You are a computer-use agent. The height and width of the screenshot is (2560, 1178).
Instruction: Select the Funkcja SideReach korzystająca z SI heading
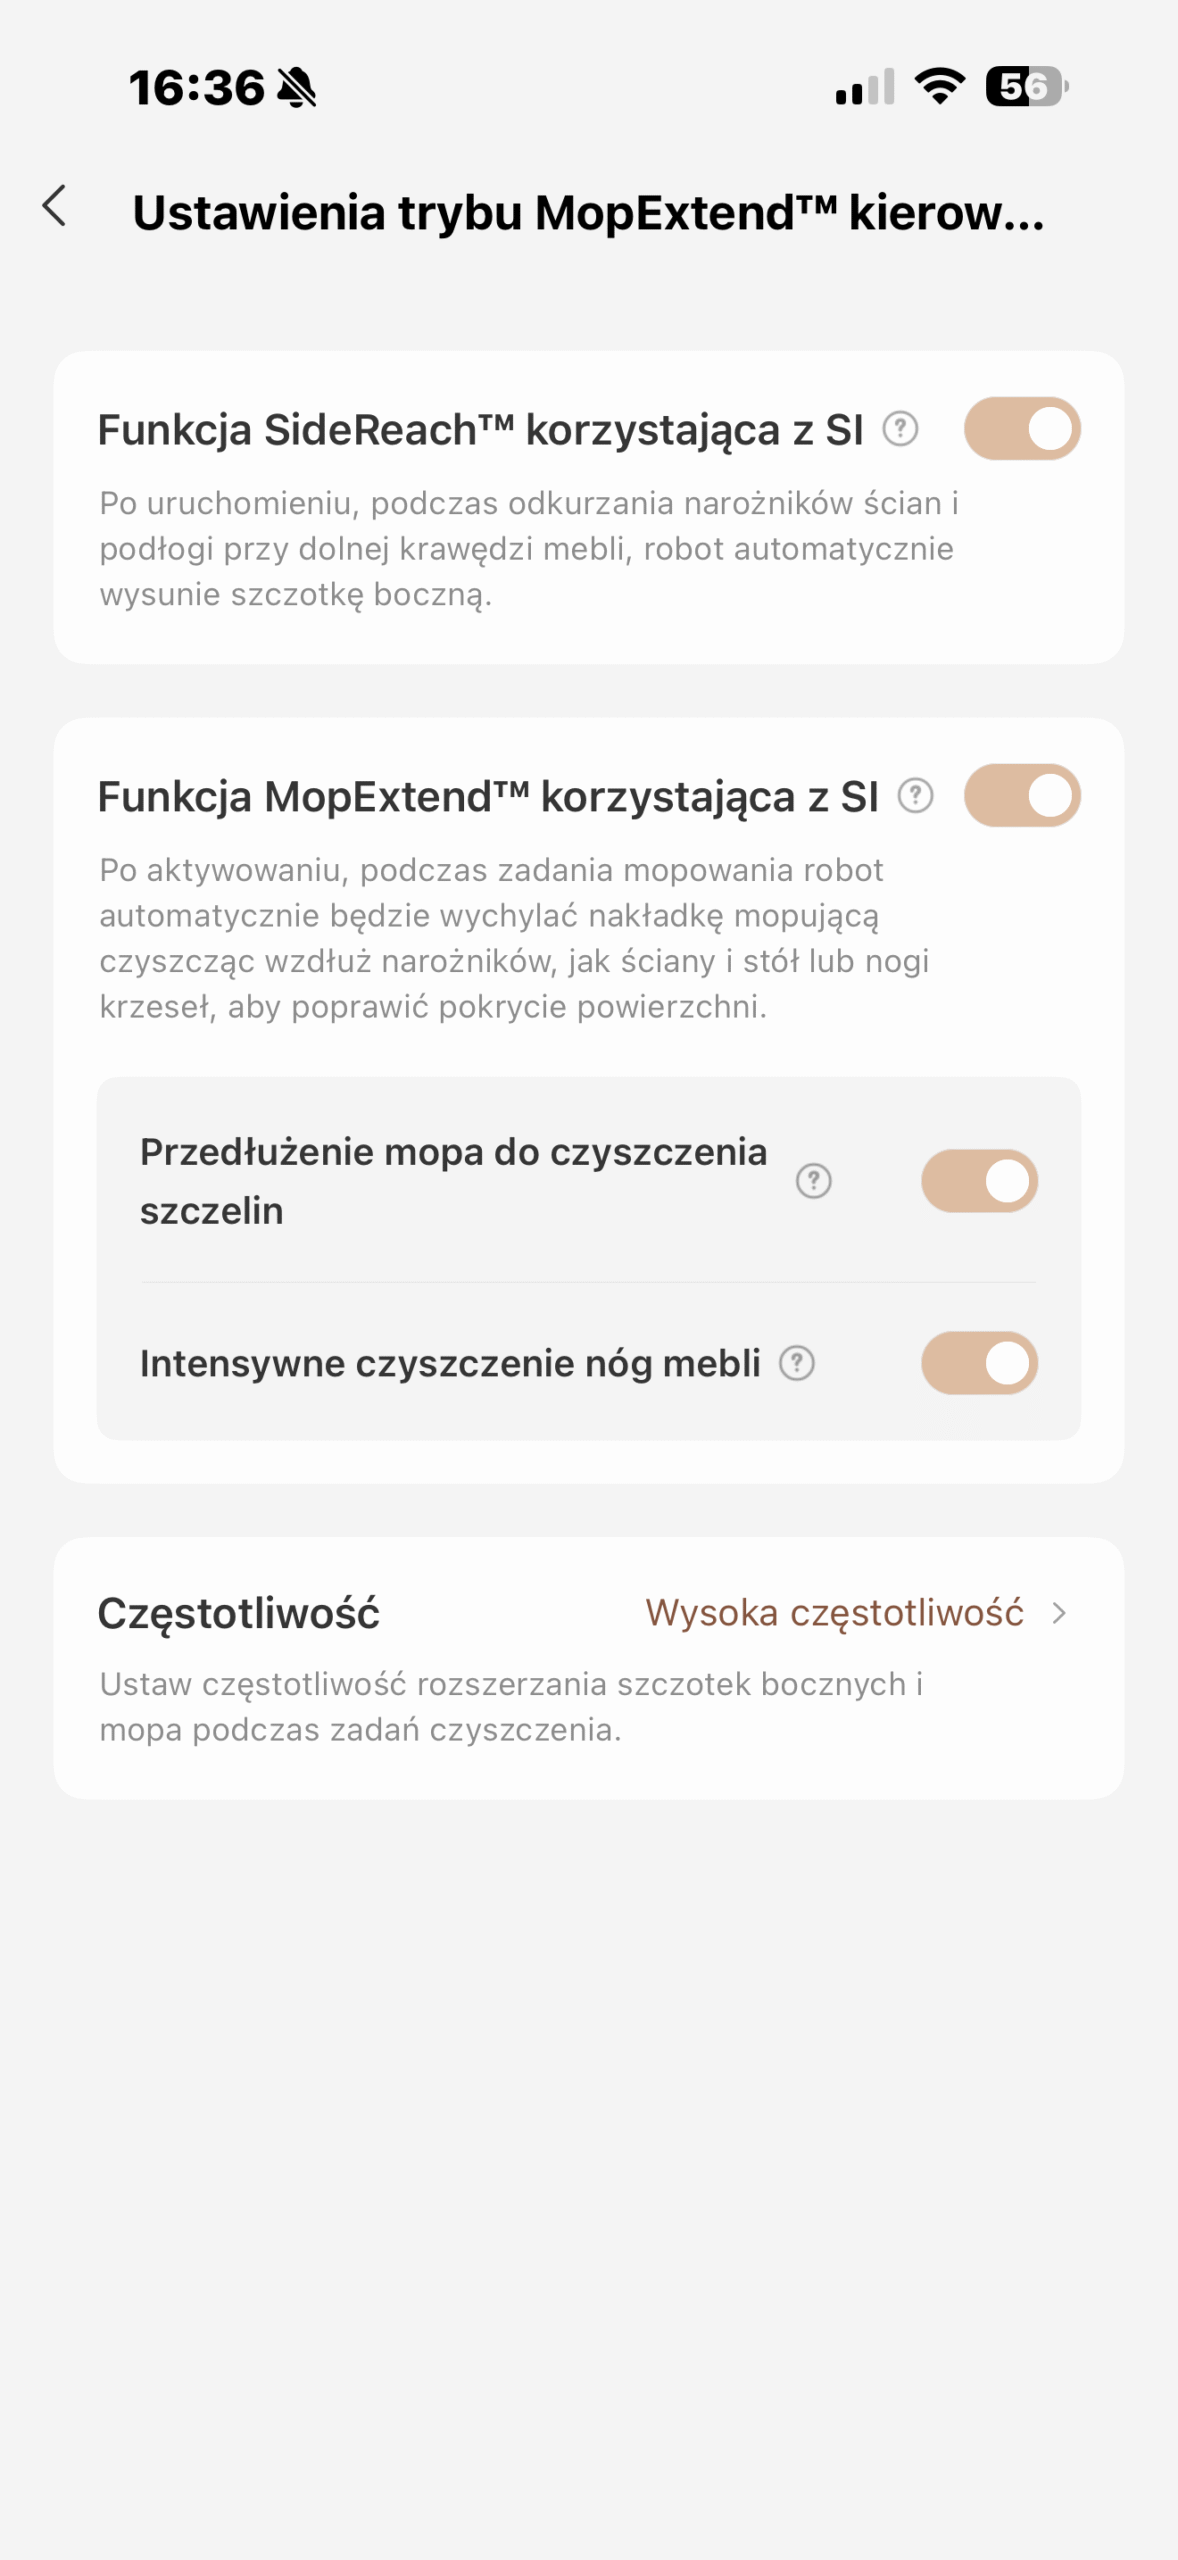tap(480, 430)
